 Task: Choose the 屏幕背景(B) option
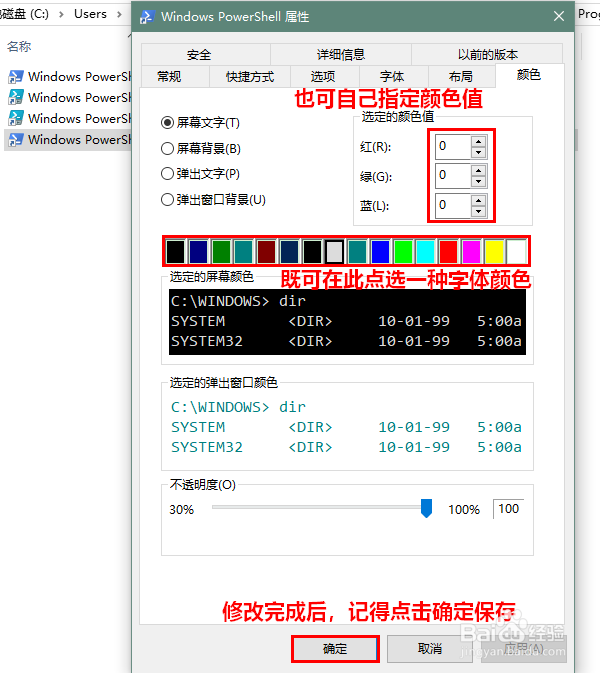click(x=201, y=149)
